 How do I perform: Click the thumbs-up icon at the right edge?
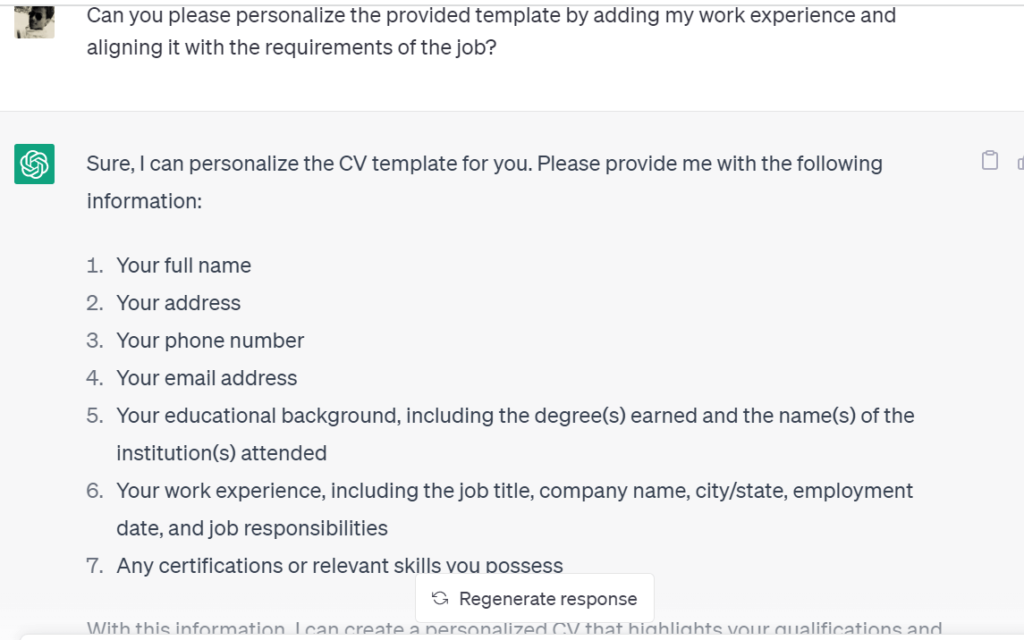coord(1019,162)
